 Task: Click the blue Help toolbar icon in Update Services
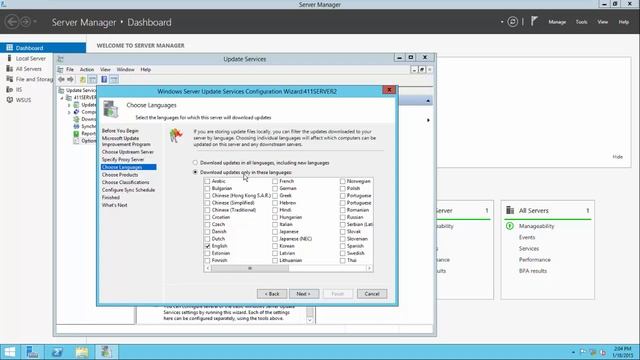(104, 79)
